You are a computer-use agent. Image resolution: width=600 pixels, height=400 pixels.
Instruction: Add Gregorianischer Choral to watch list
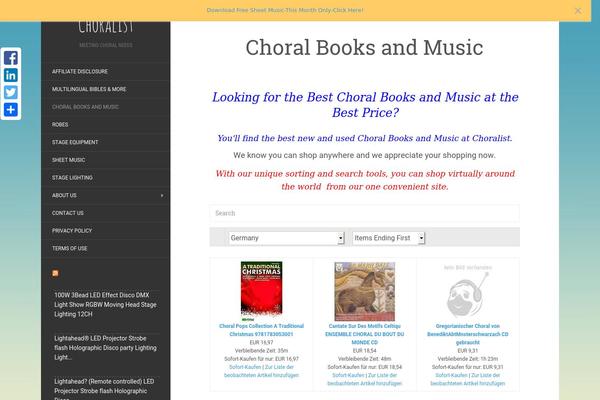(468, 379)
